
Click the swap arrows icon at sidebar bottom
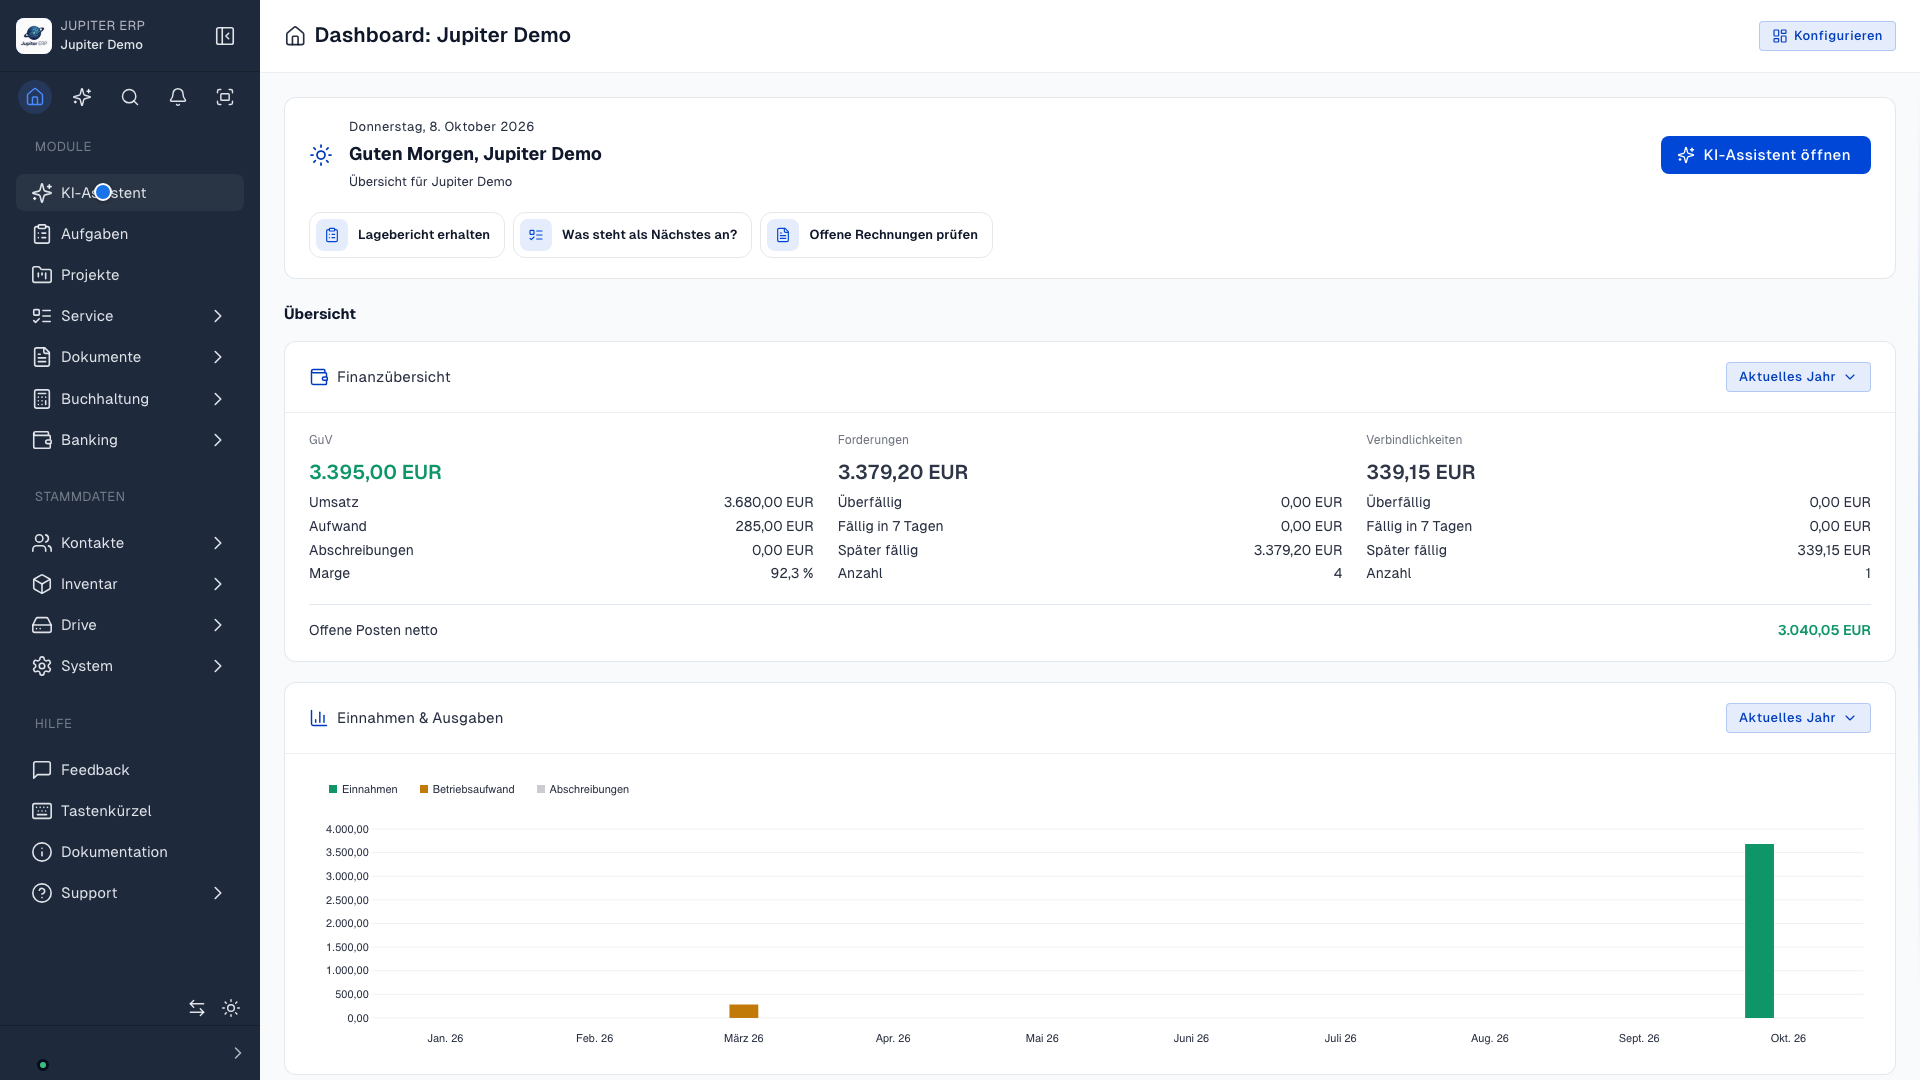(x=197, y=1008)
